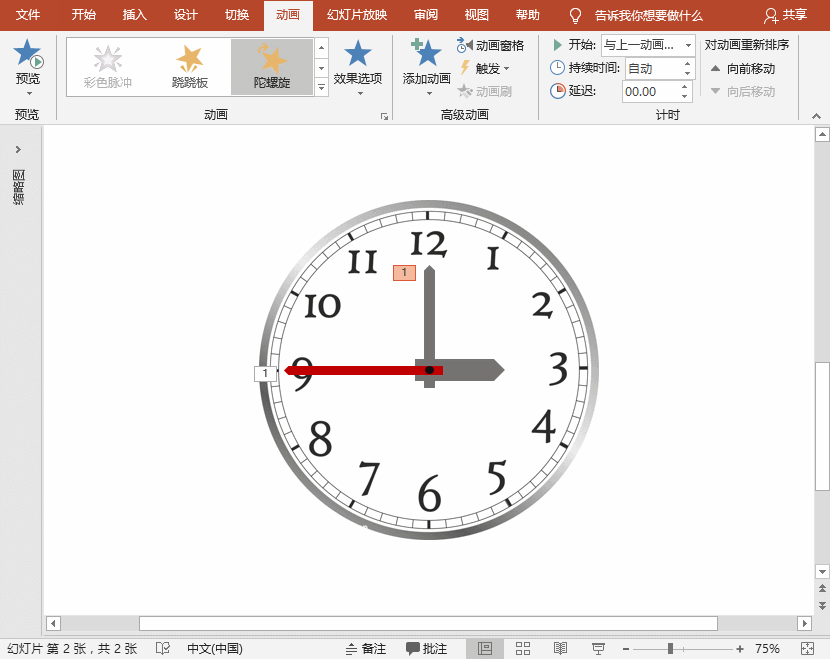Click the zoom slider handle
Screen dimensions: 830x659
[x=670, y=648]
